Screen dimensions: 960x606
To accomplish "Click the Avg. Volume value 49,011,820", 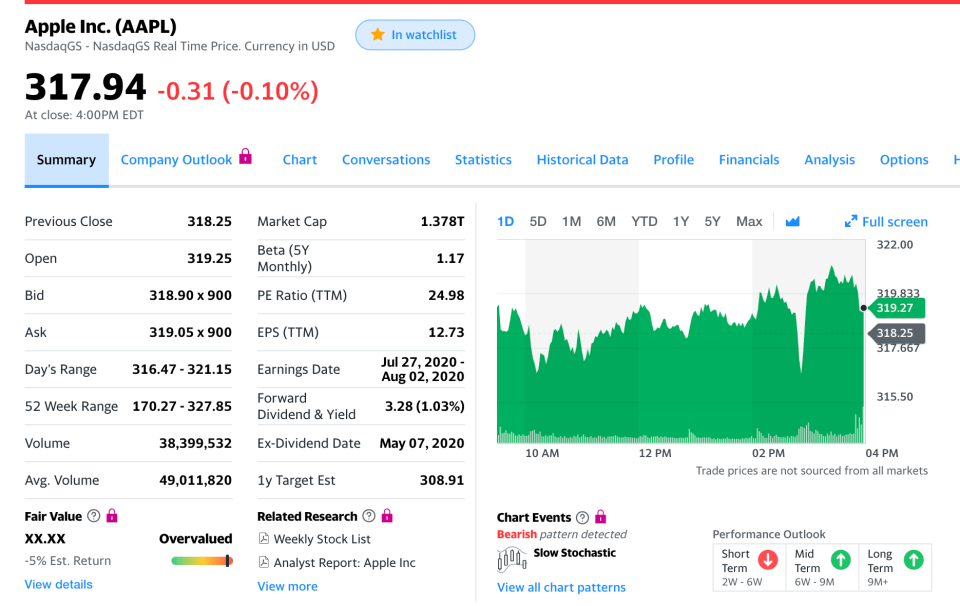I will [195, 481].
